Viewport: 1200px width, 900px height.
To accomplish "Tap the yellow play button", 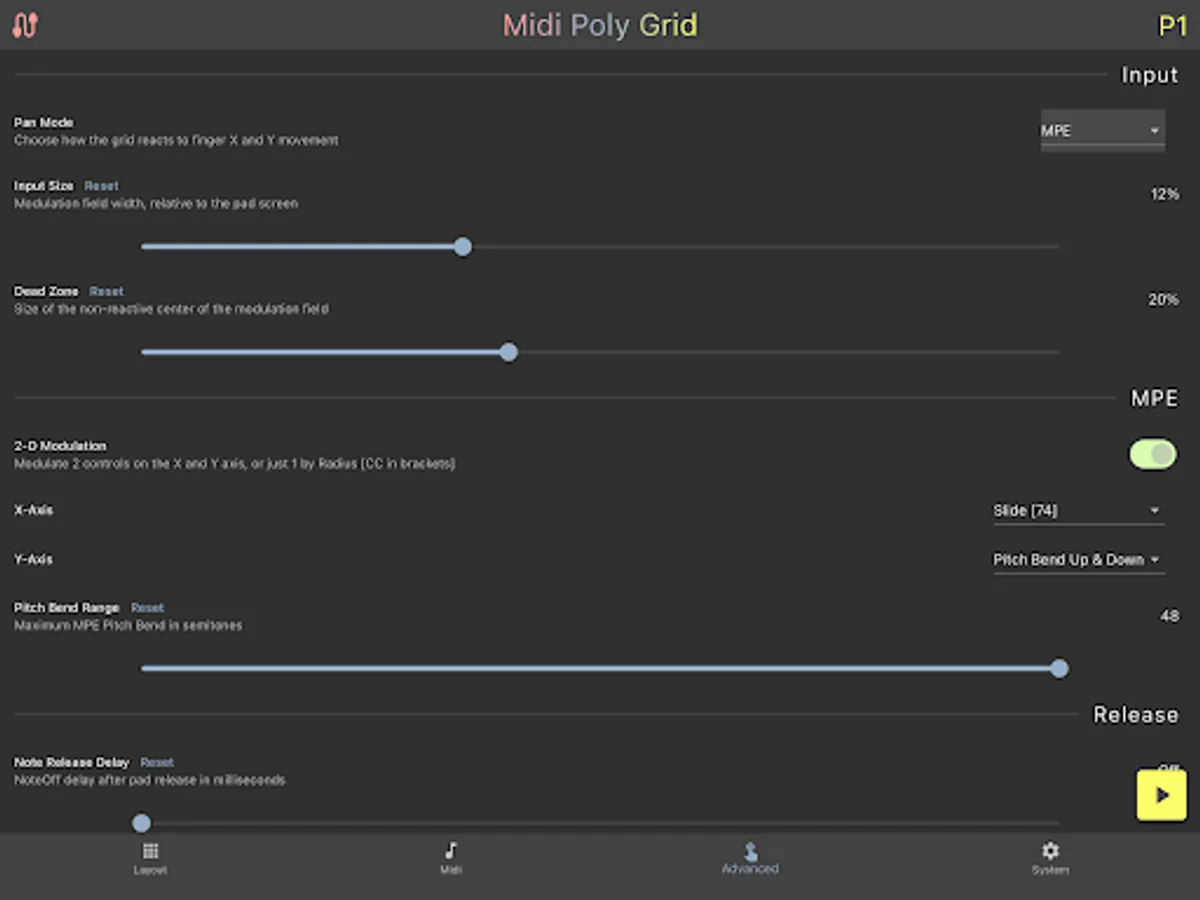I will [x=1161, y=795].
